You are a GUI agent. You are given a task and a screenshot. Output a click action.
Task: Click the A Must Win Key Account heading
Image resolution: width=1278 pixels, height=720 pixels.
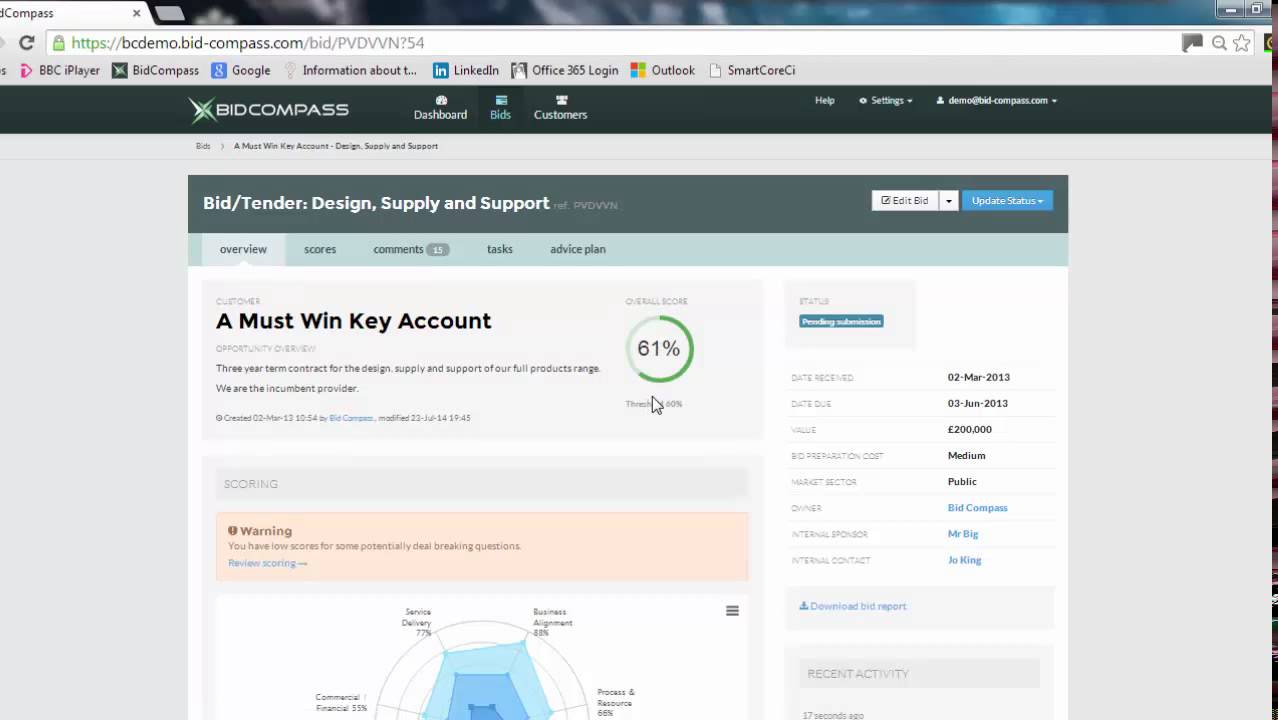pyautogui.click(x=354, y=321)
